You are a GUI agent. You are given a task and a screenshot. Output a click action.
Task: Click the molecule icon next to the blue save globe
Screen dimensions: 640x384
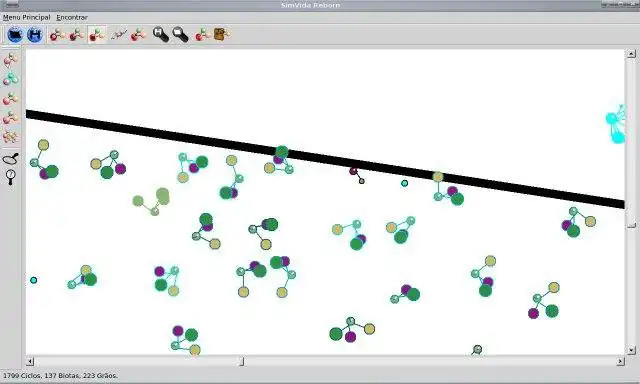[57, 35]
